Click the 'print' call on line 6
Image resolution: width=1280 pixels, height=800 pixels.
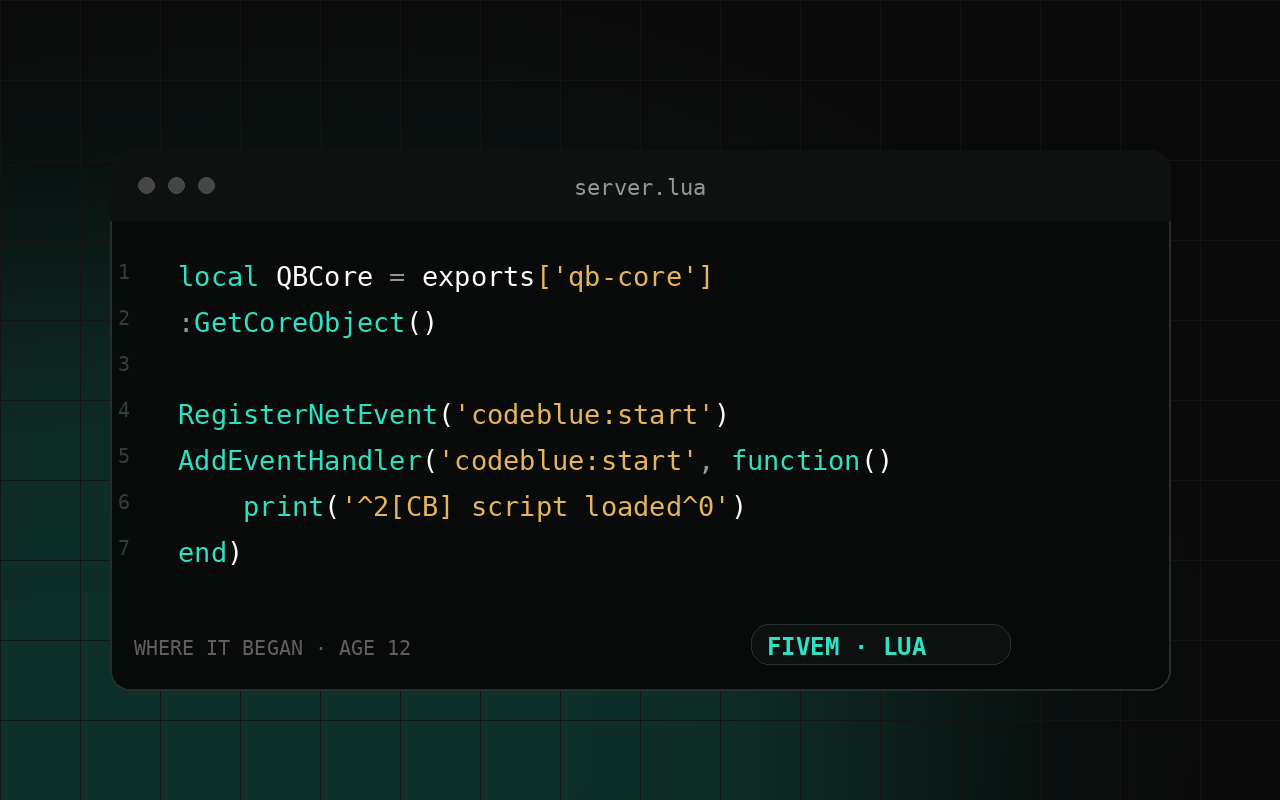tap(284, 507)
